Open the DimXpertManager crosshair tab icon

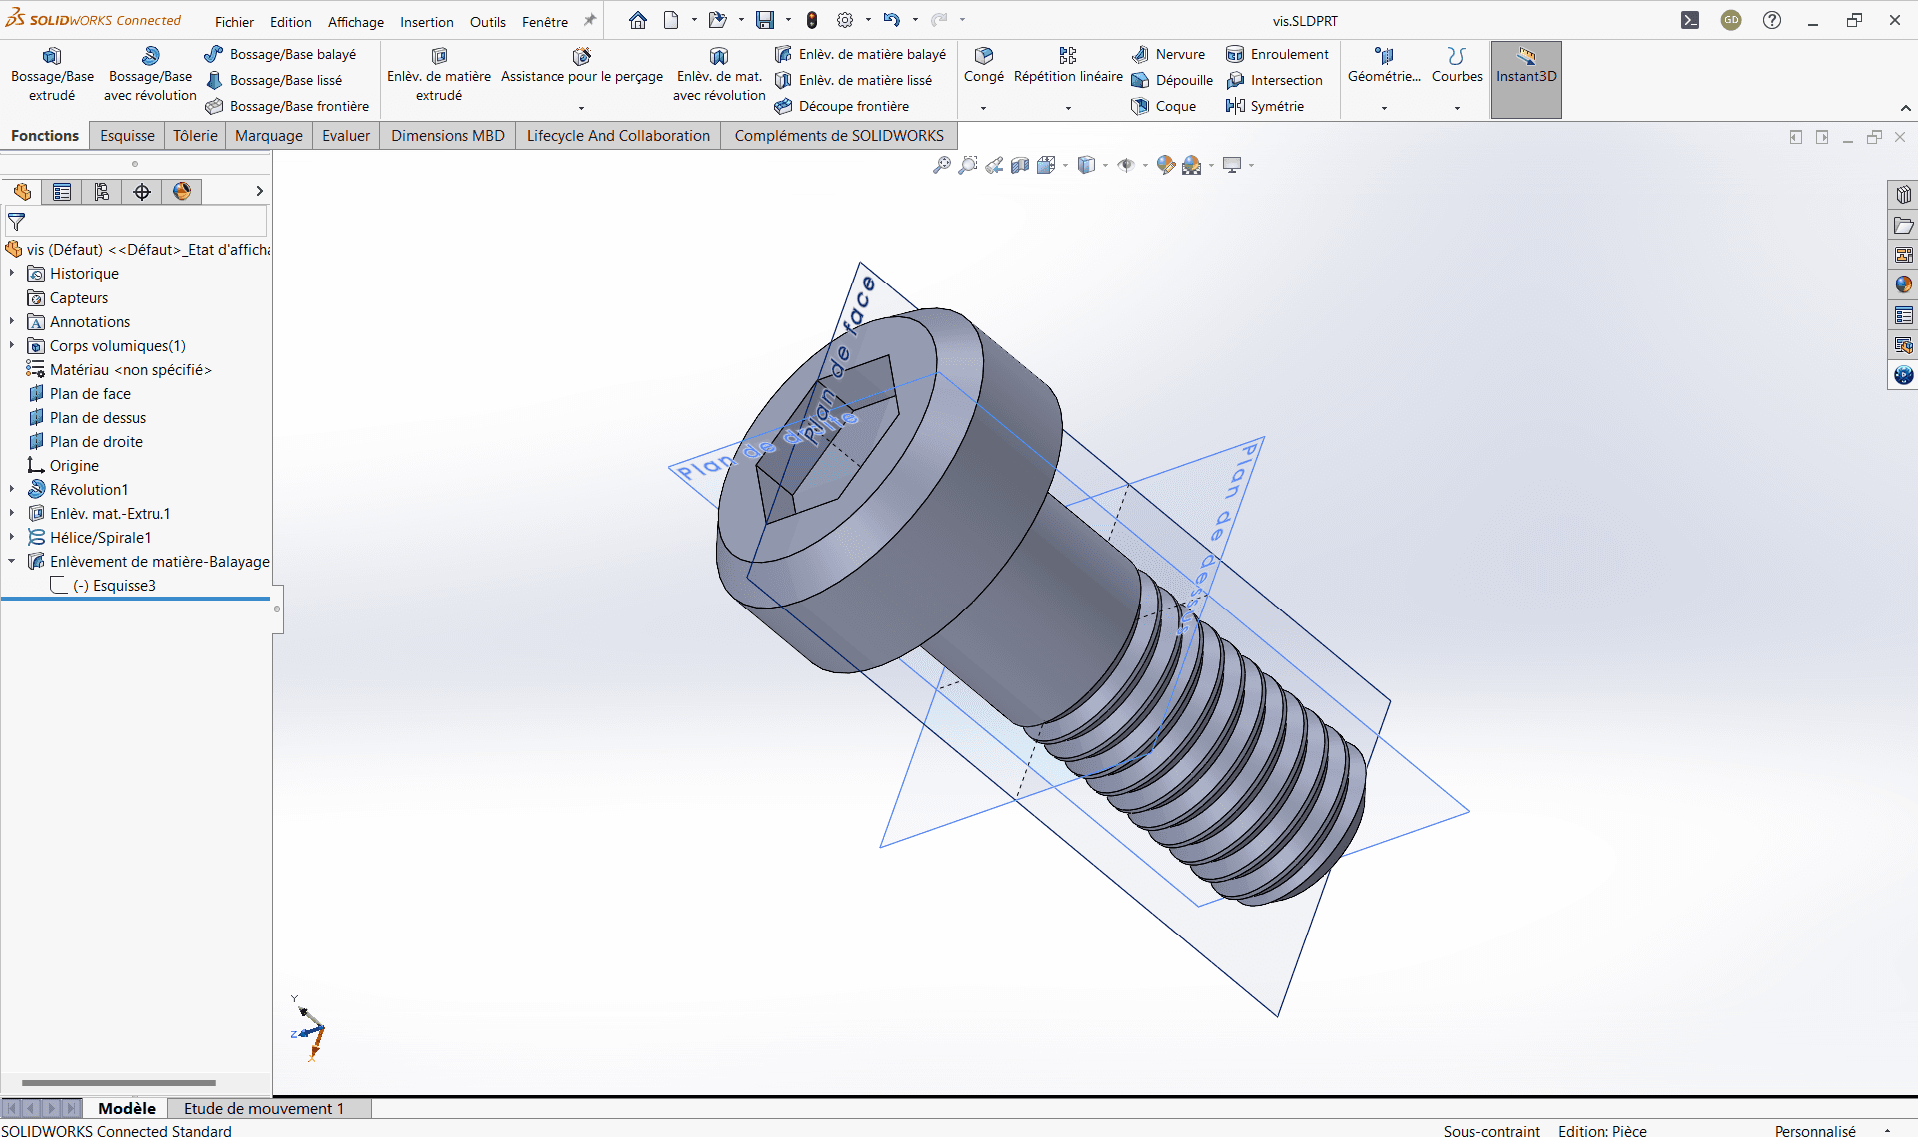tap(142, 192)
